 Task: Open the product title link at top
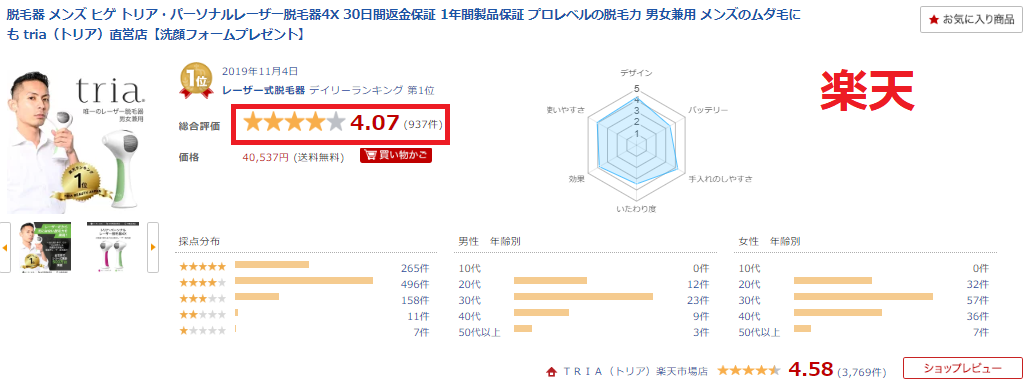click(x=403, y=24)
